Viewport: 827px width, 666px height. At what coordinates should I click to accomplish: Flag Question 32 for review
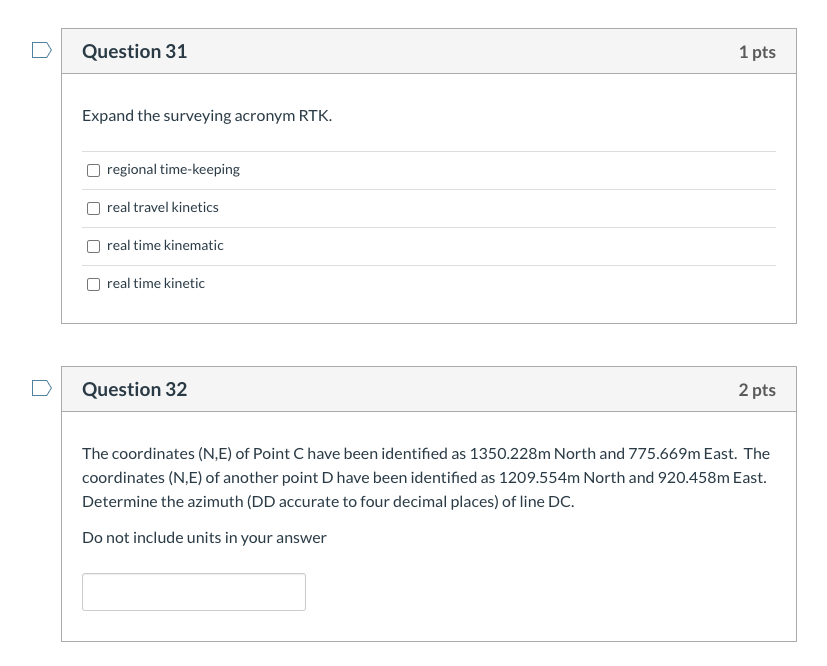40,387
